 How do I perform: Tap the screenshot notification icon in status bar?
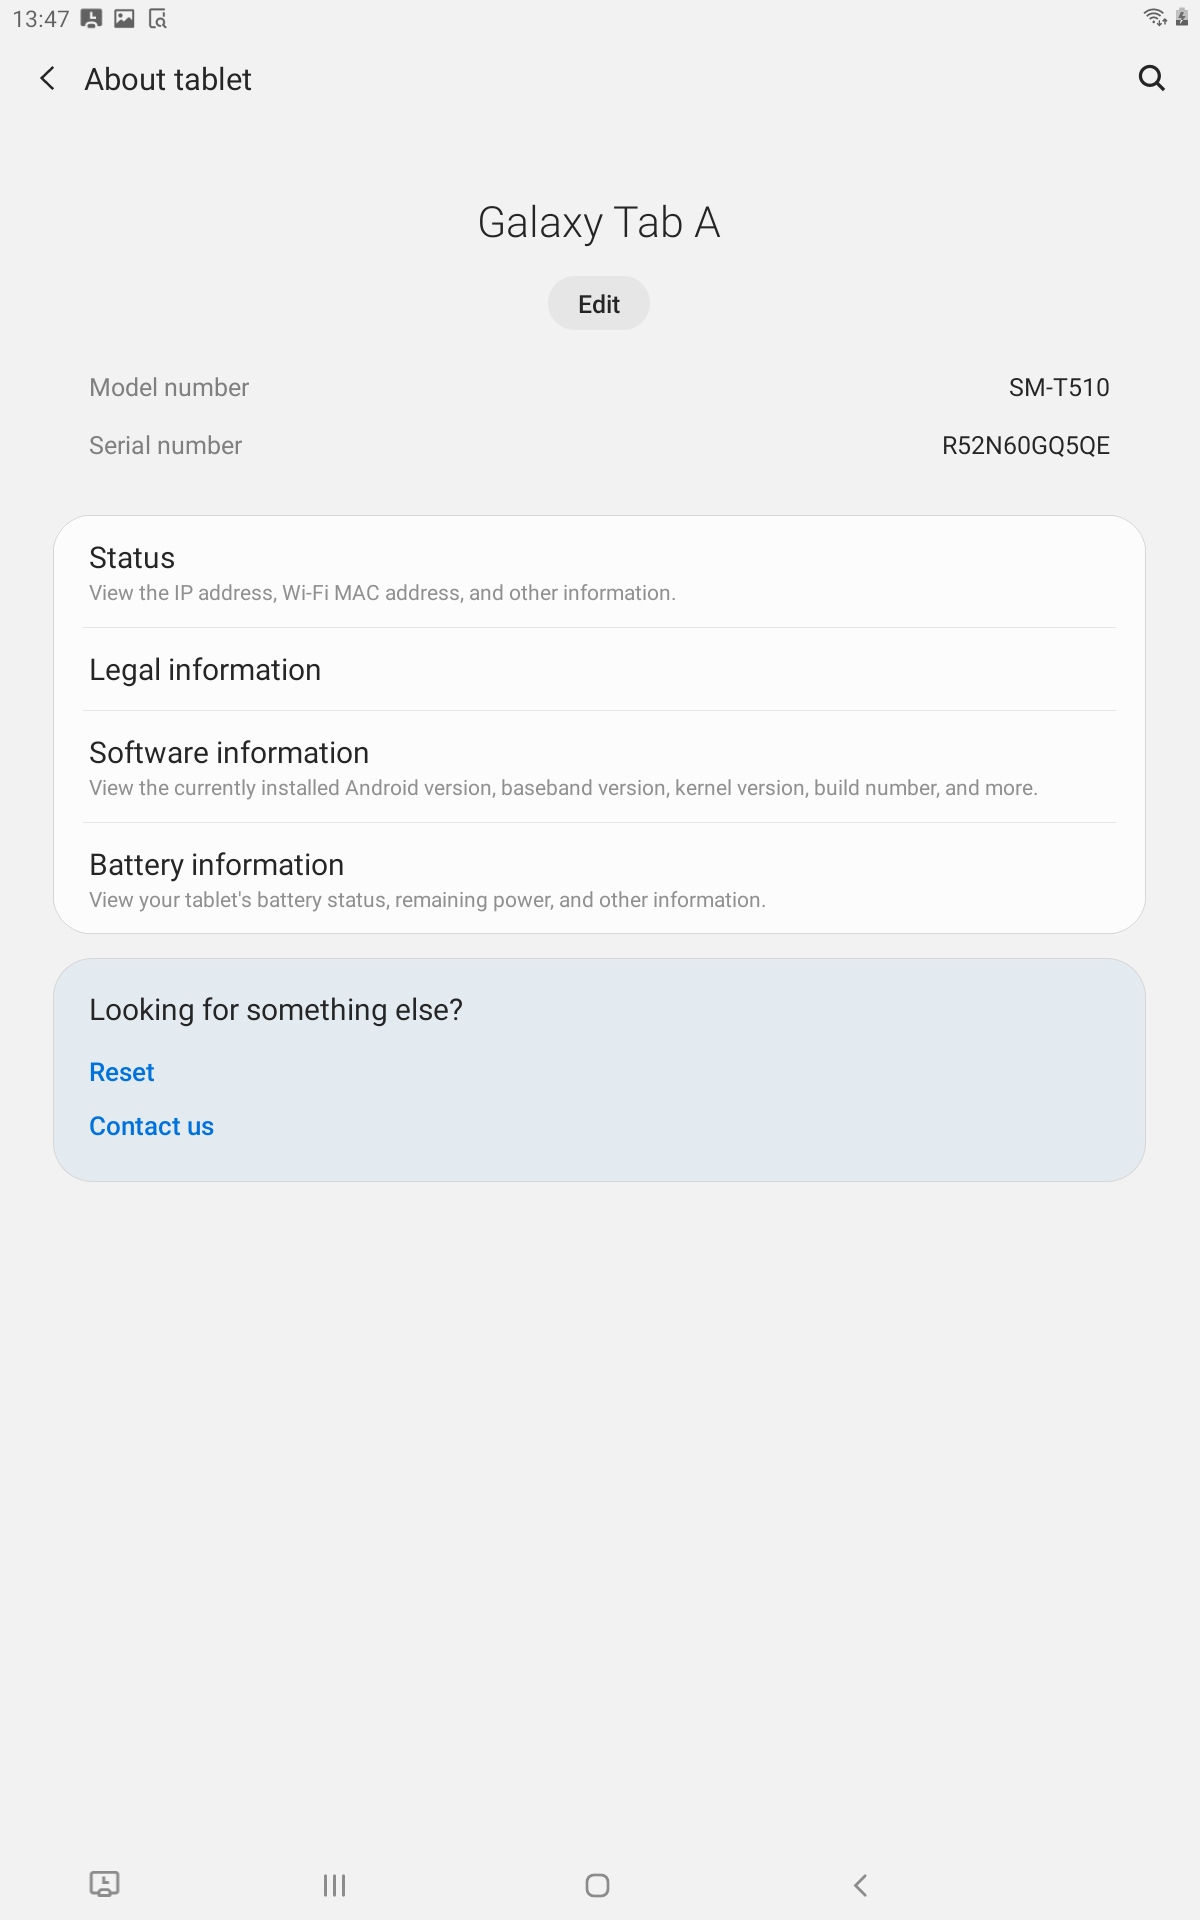tap(90, 17)
